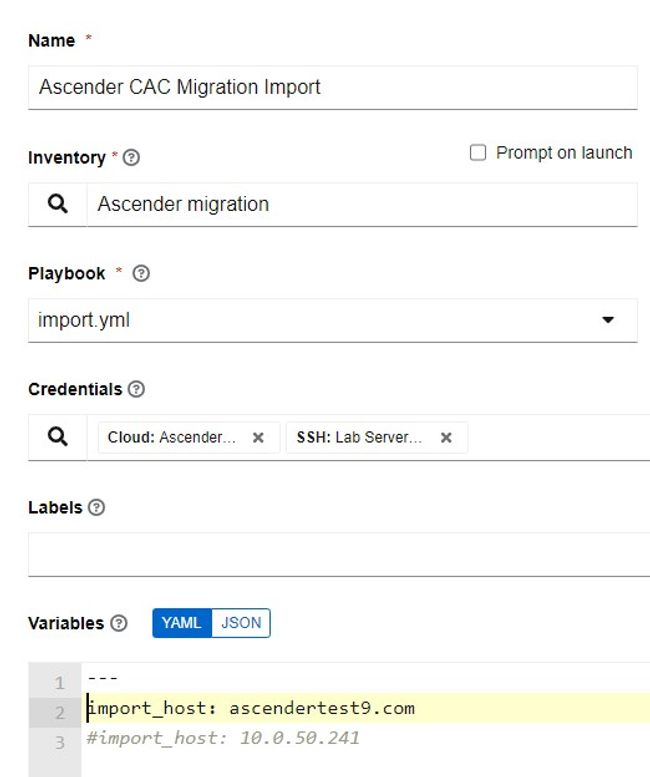Open the import.yml playbook selector
Image resolution: width=650 pixels, height=777 pixels.
[332, 320]
